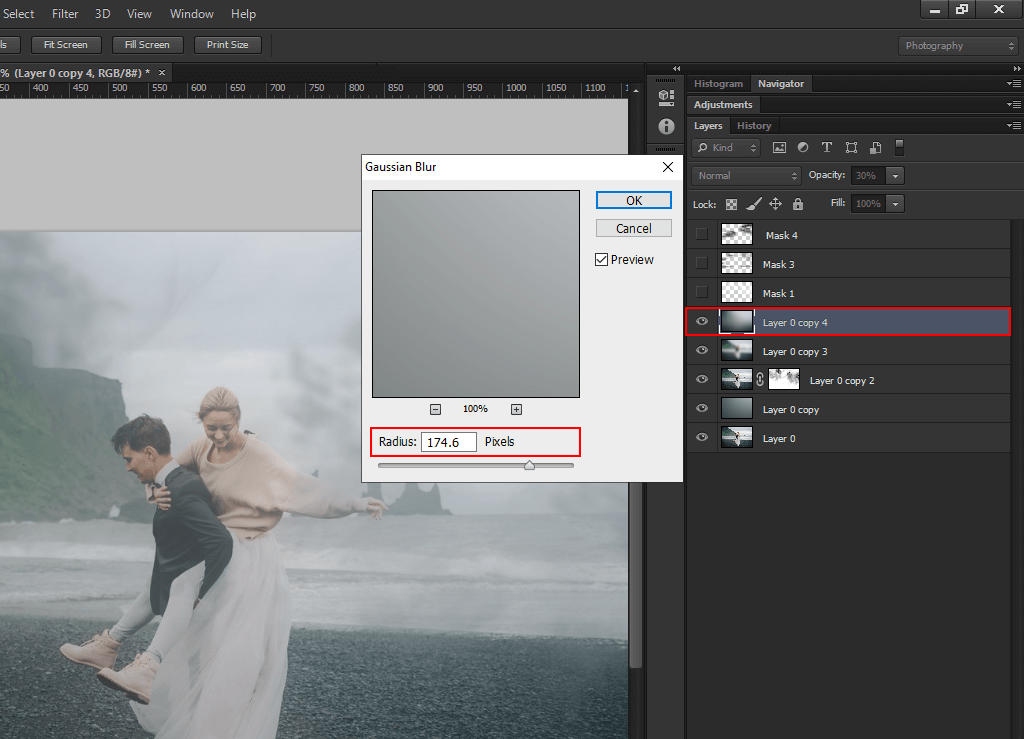Switch to the History tab
Viewport: 1024px width, 739px height.
pos(754,125)
